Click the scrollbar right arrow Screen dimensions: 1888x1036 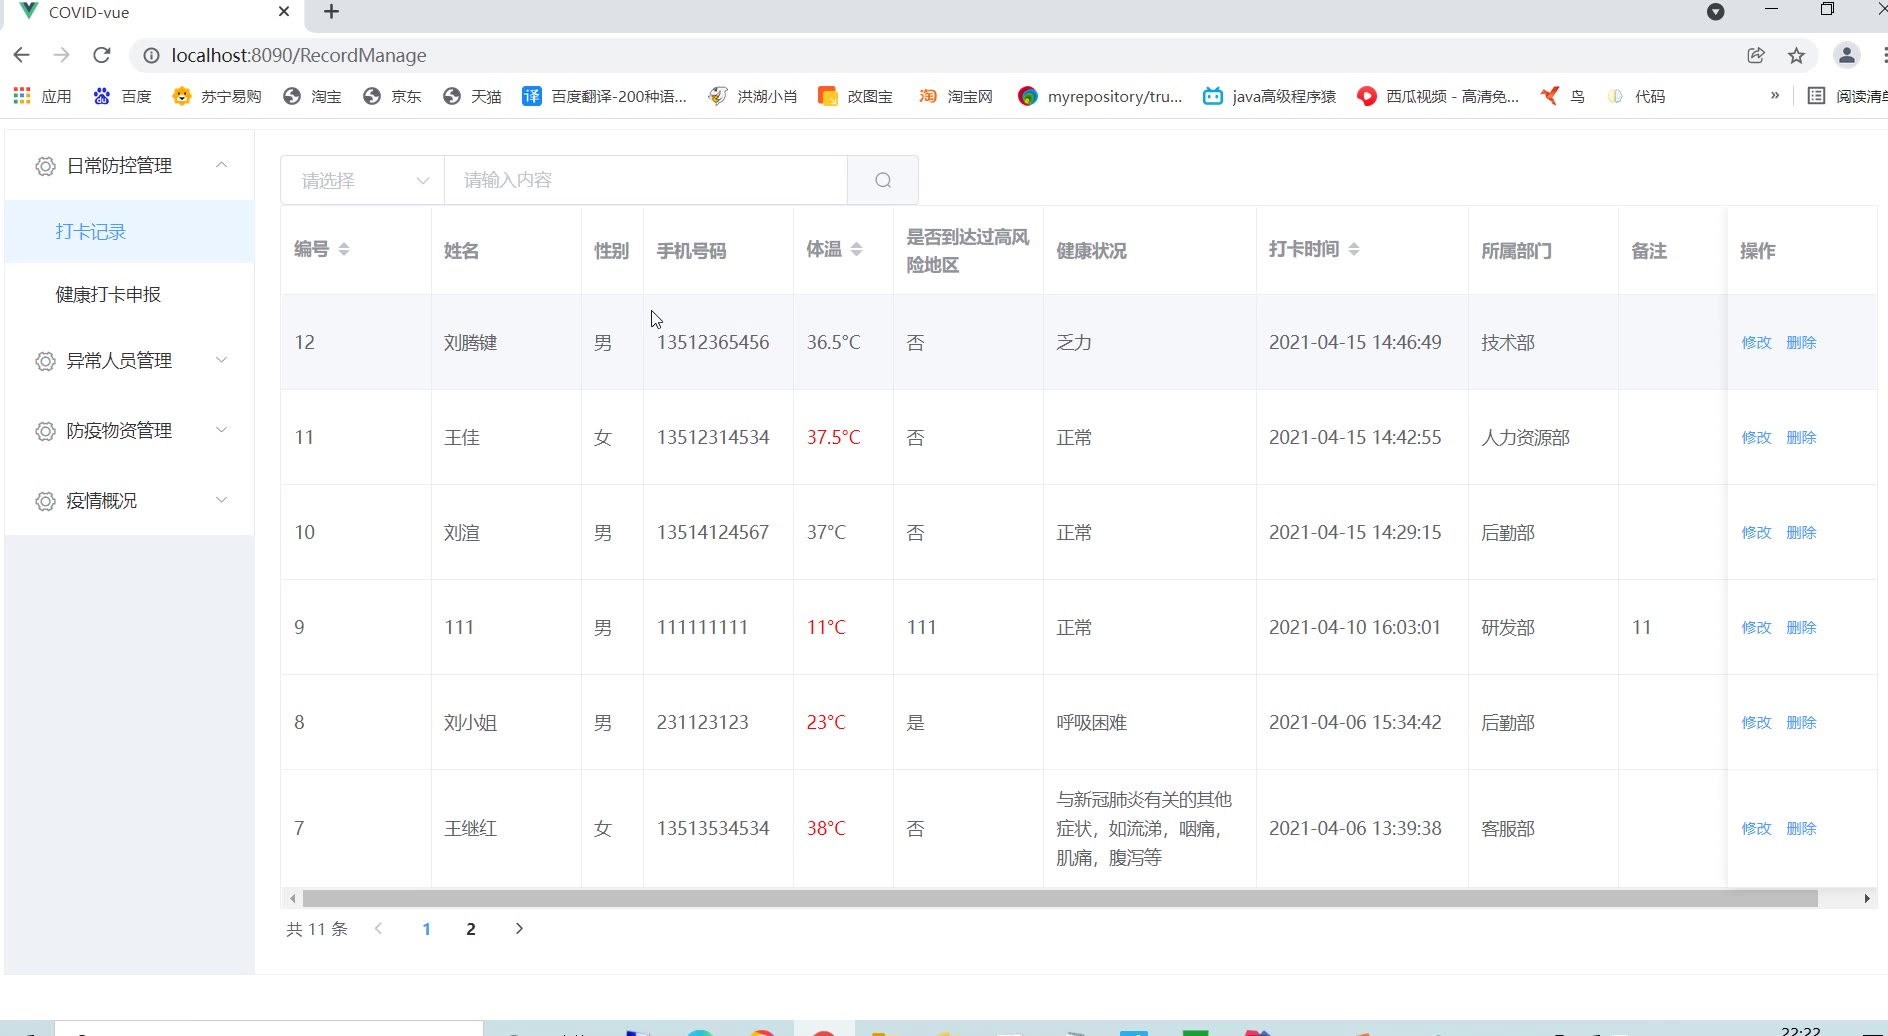(x=1867, y=898)
